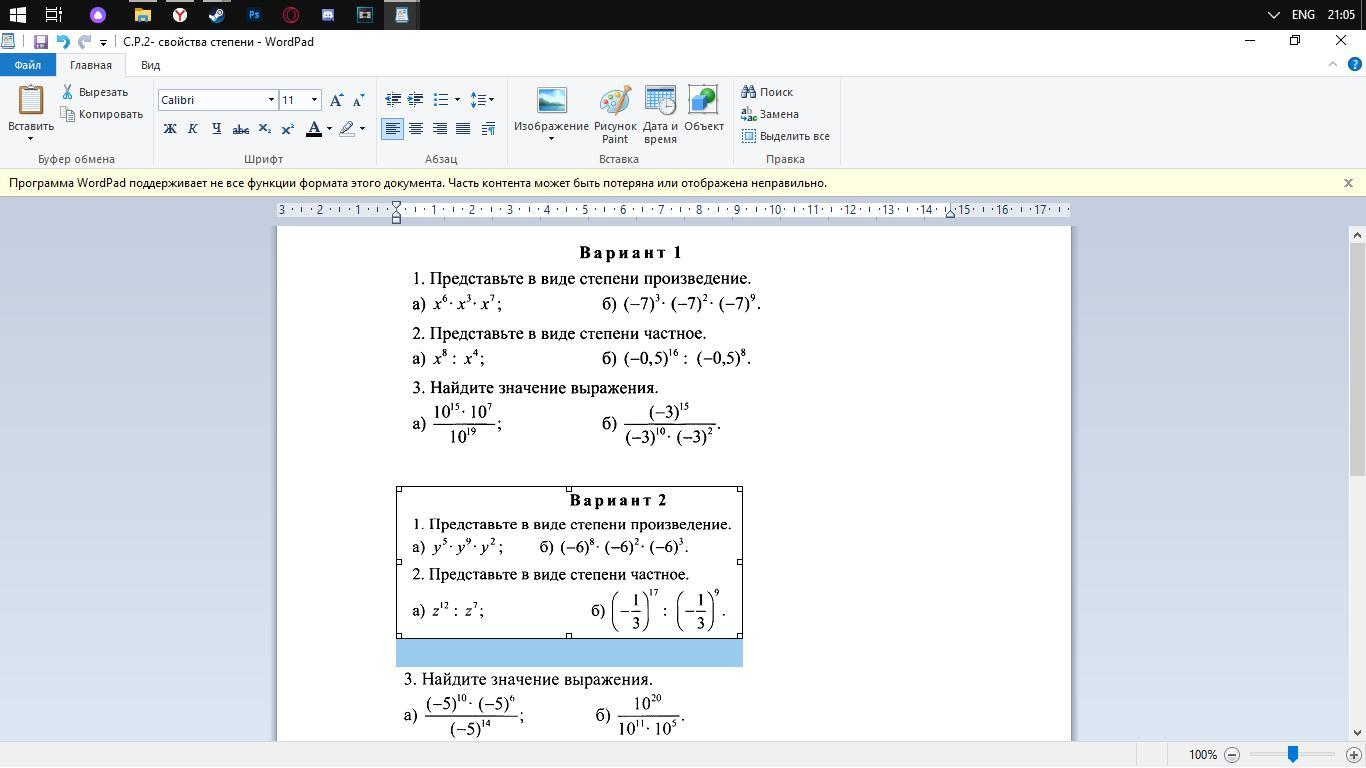Toggle bold formatting
1366x768 pixels.
pos(170,129)
